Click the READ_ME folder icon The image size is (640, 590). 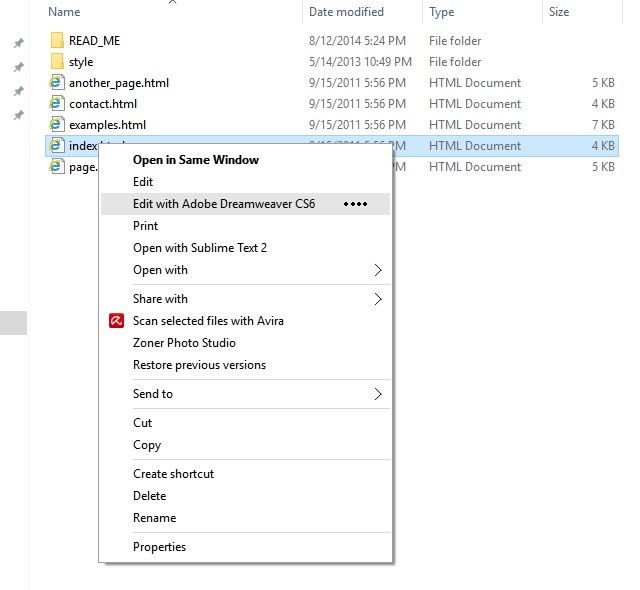pyautogui.click(x=57, y=41)
